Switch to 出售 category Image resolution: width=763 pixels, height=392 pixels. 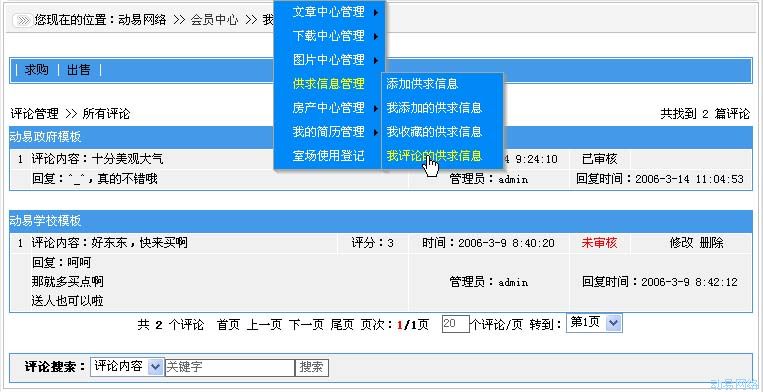tap(79, 70)
